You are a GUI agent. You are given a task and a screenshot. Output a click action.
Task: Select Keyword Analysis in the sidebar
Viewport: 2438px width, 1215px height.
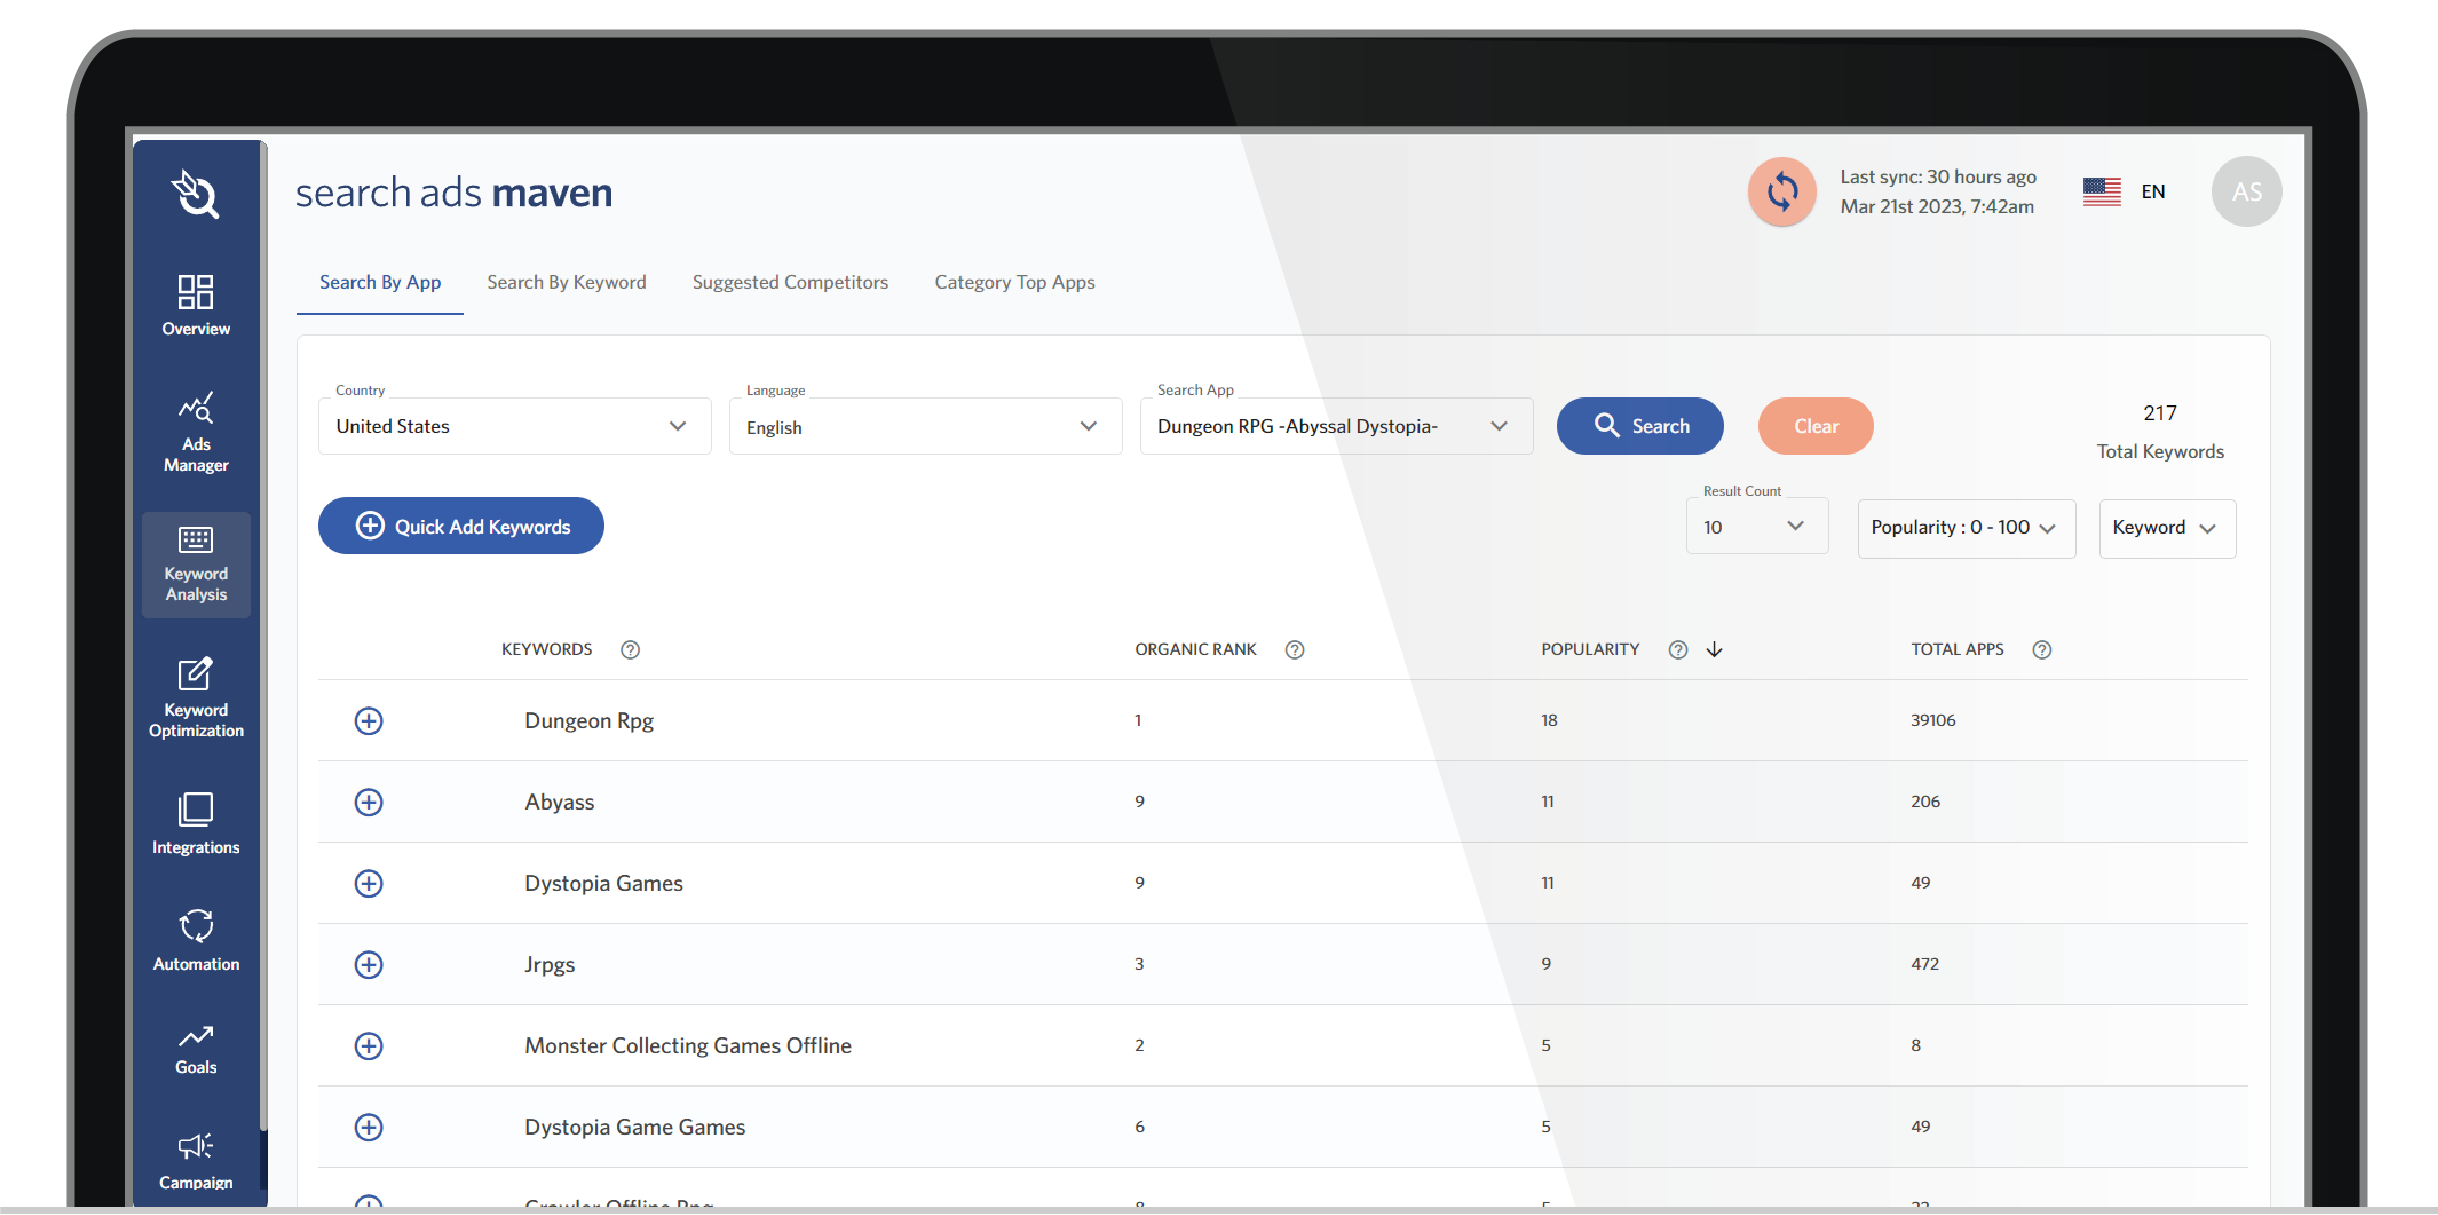coord(196,565)
